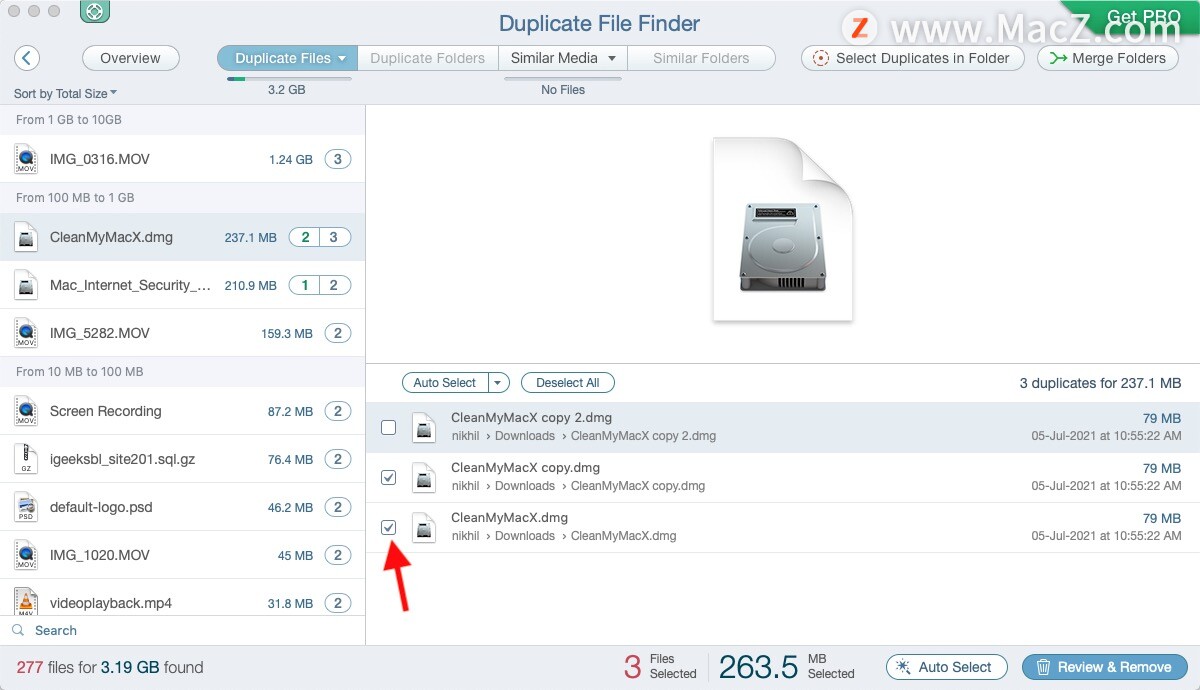Click the Get PRO banner
Viewport: 1200px width, 690px height.
coord(1144,17)
